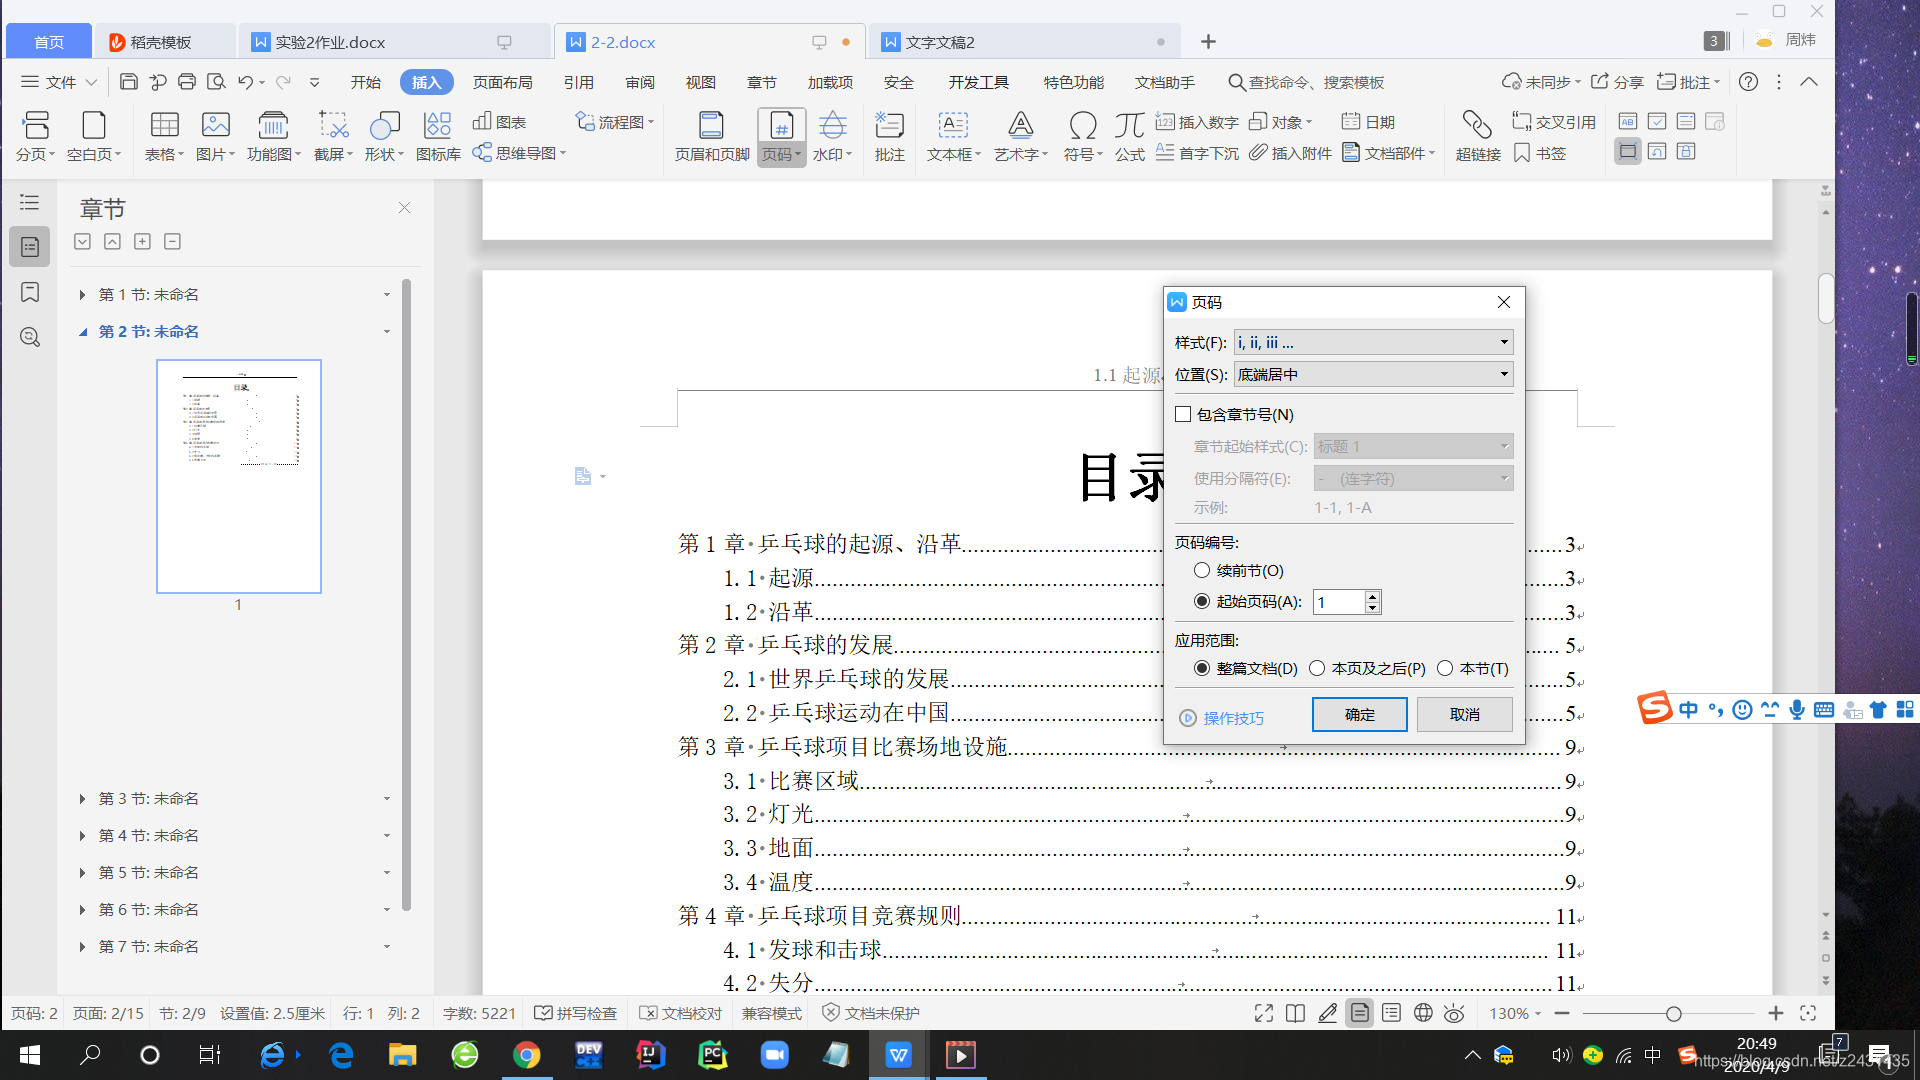1920x1080 pixels.
Task: Open the 分页 page break tool
Action: pos(35,136)
